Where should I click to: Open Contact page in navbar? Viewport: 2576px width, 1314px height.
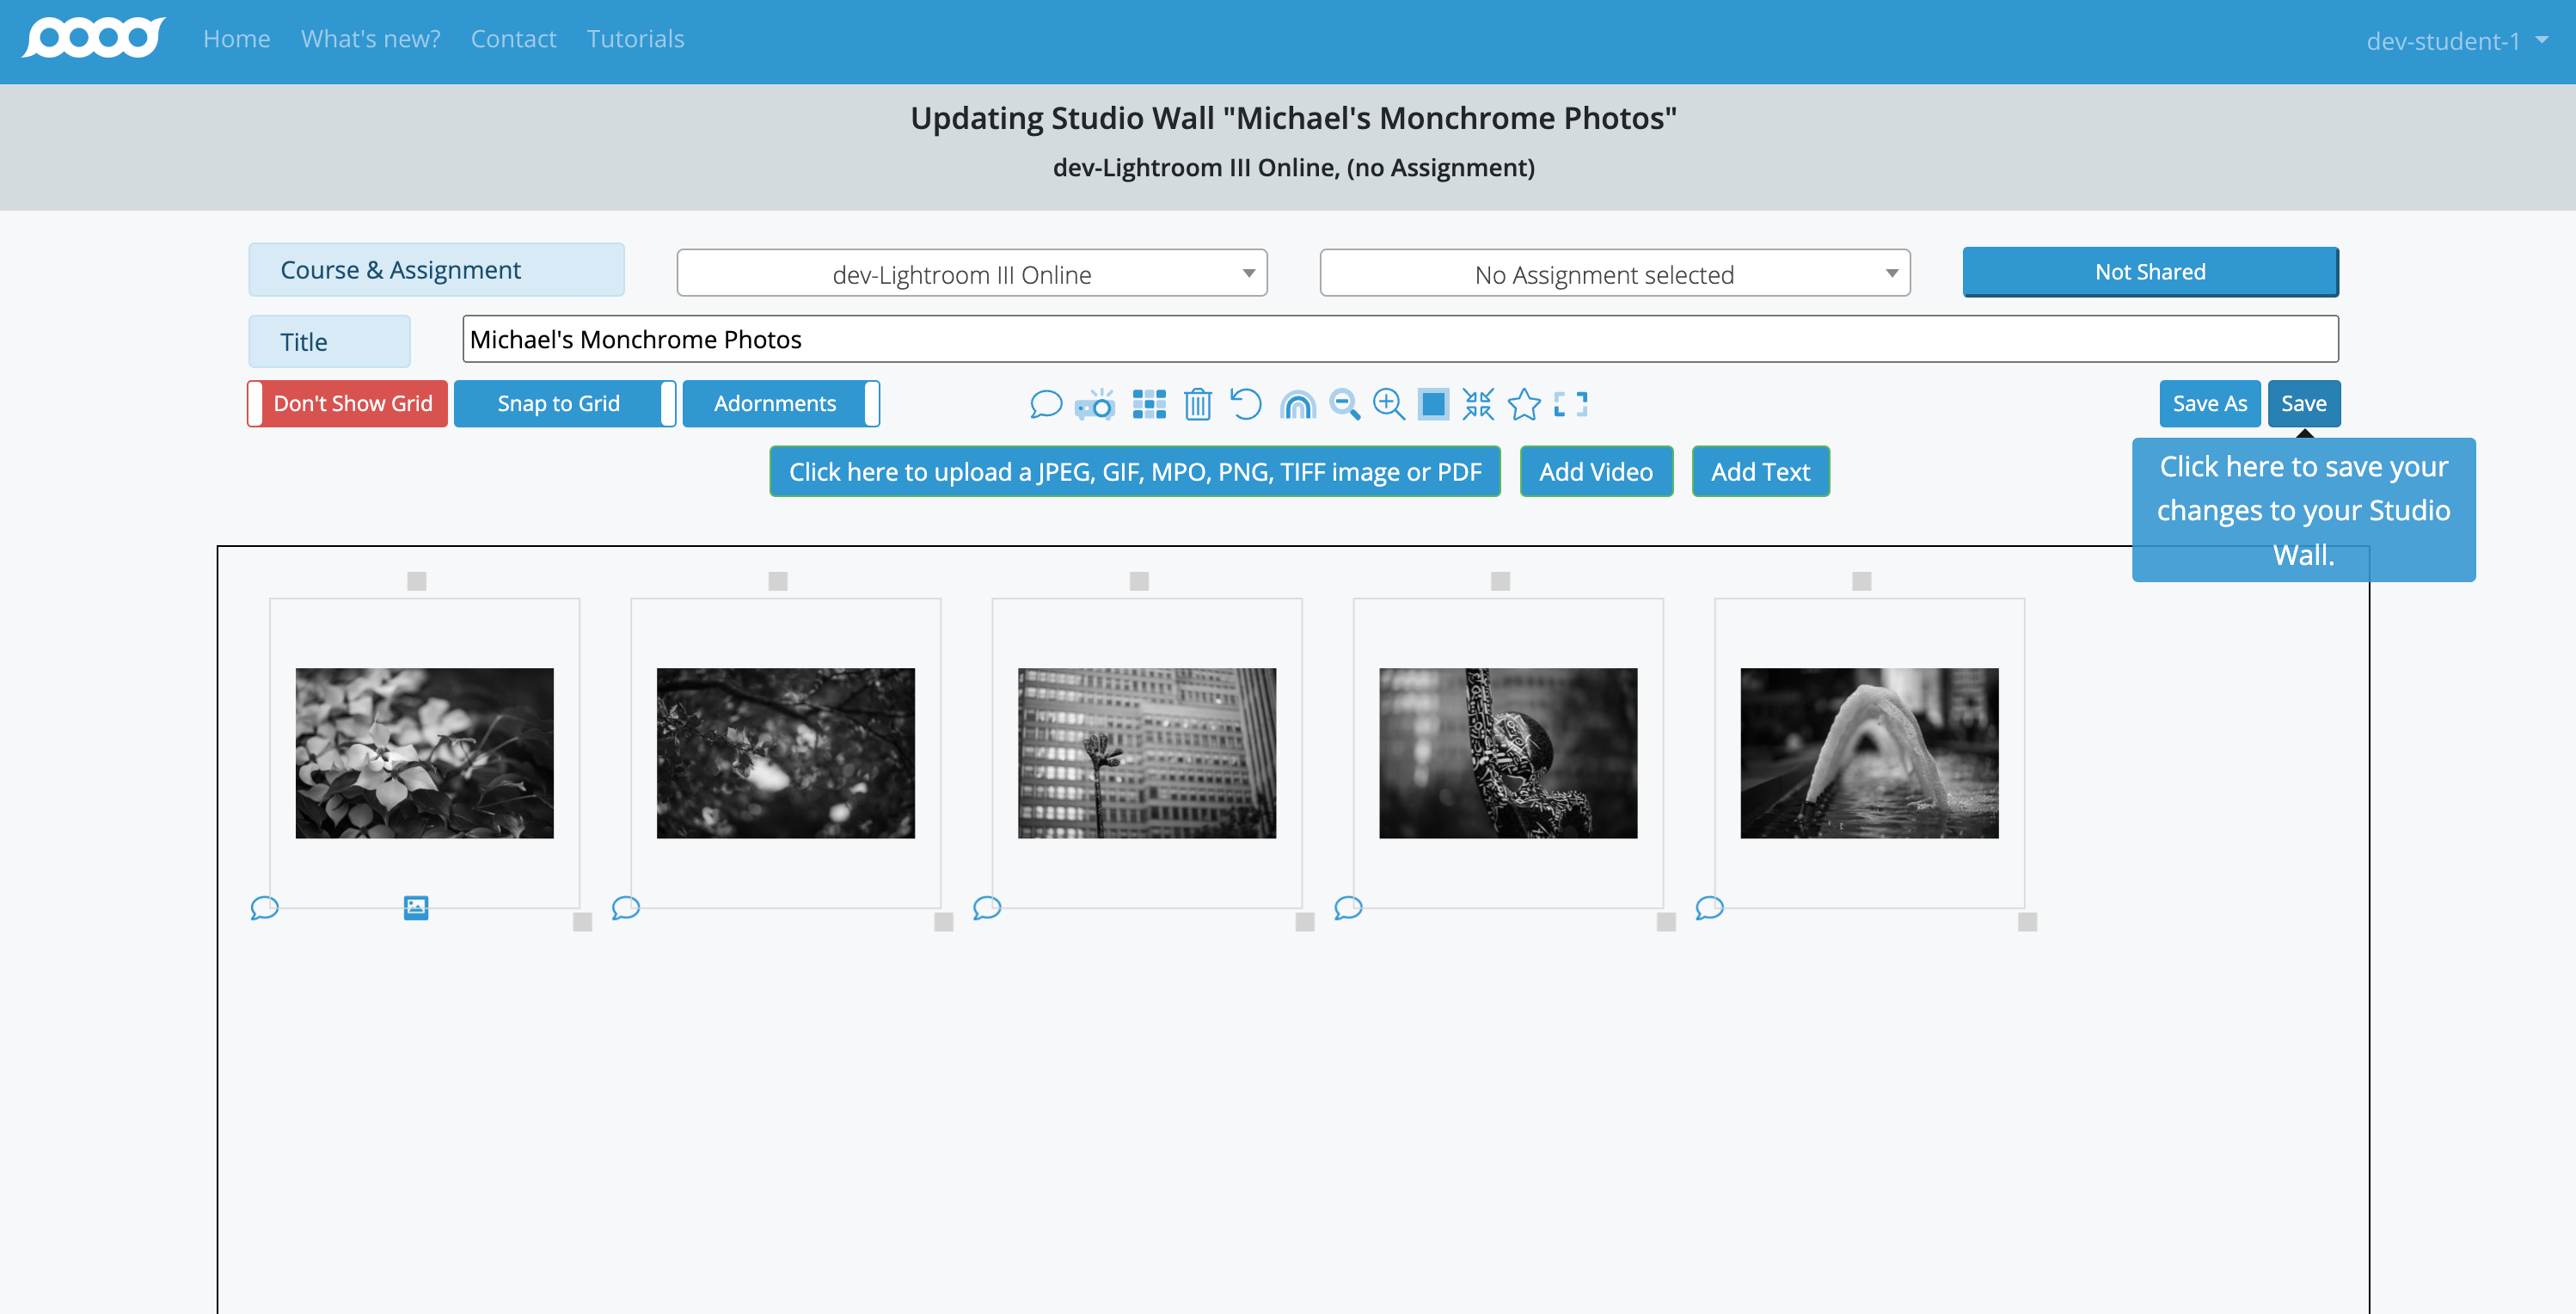click(x=514, y=39)
